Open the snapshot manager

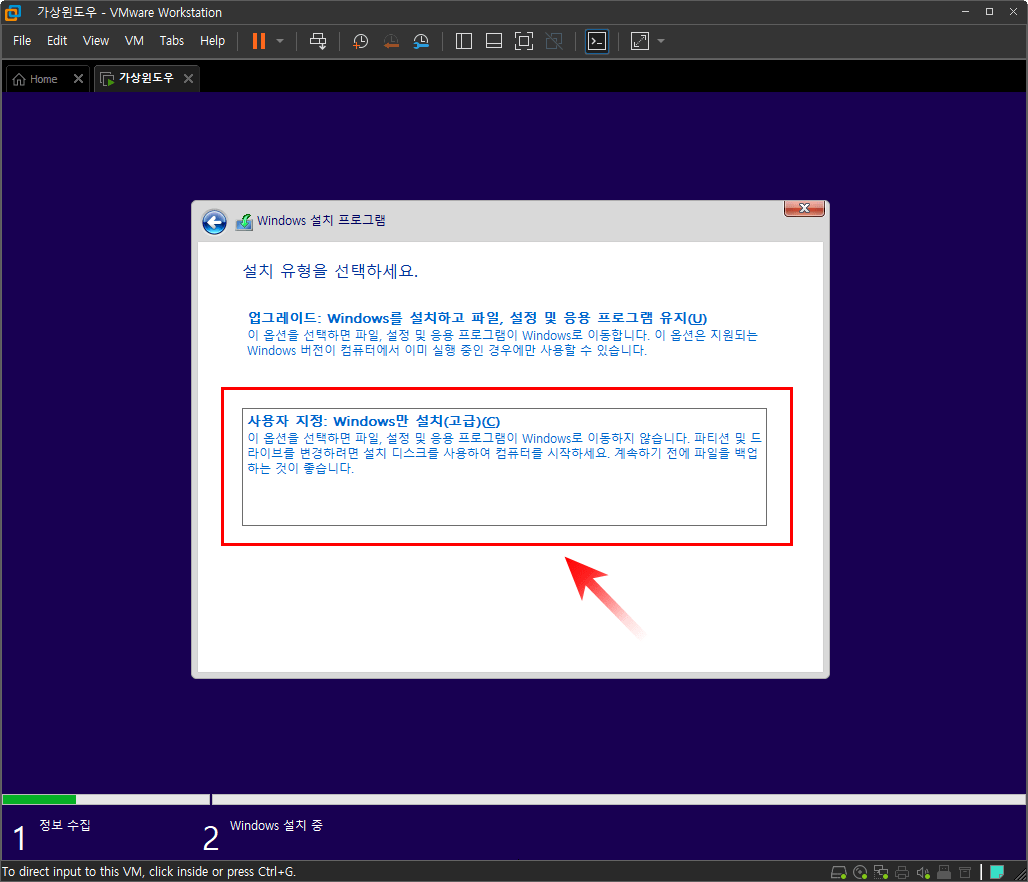[422, 41]
